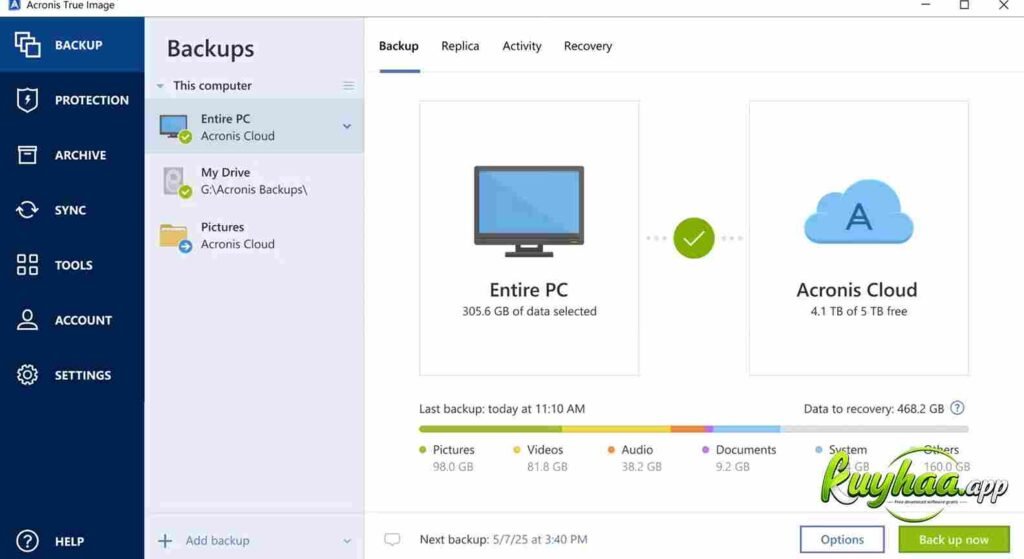1024x559 pixels.
Task: Expand the Entire PC backup chevron
Action: tap(347, 126)
